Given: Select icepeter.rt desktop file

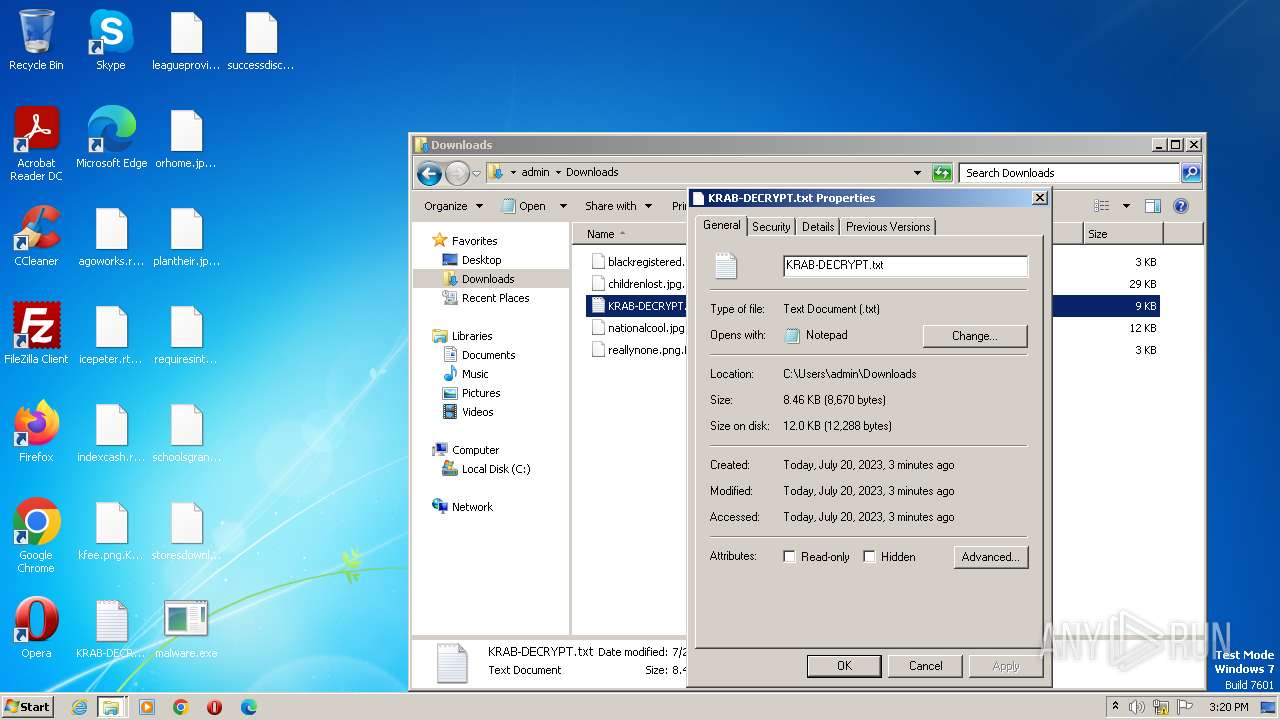Looking at the screenshot, I should pos(111,334).
